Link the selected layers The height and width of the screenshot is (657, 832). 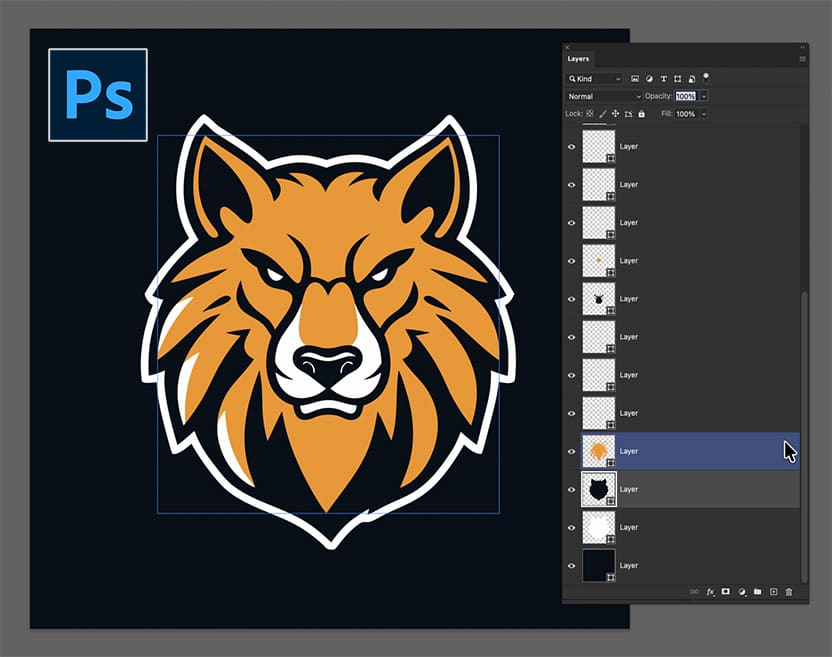(694, 591)
